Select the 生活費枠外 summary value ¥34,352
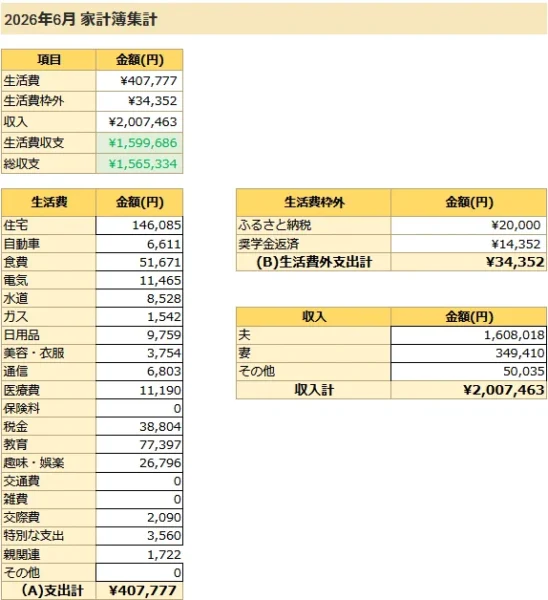The height and width of the screenshot is (600, 548). pos(139,101)
